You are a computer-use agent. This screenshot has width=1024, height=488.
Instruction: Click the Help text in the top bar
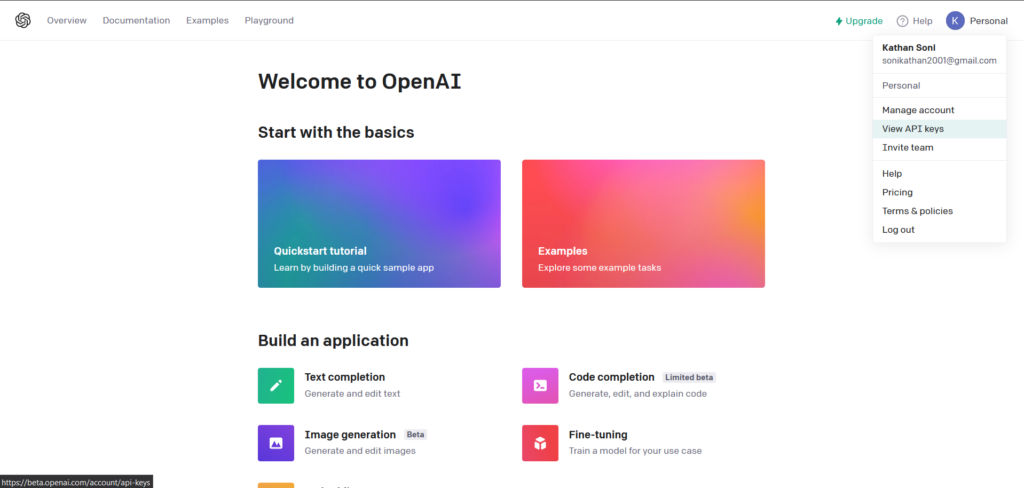pyautogui.click(x=922, y=21)
